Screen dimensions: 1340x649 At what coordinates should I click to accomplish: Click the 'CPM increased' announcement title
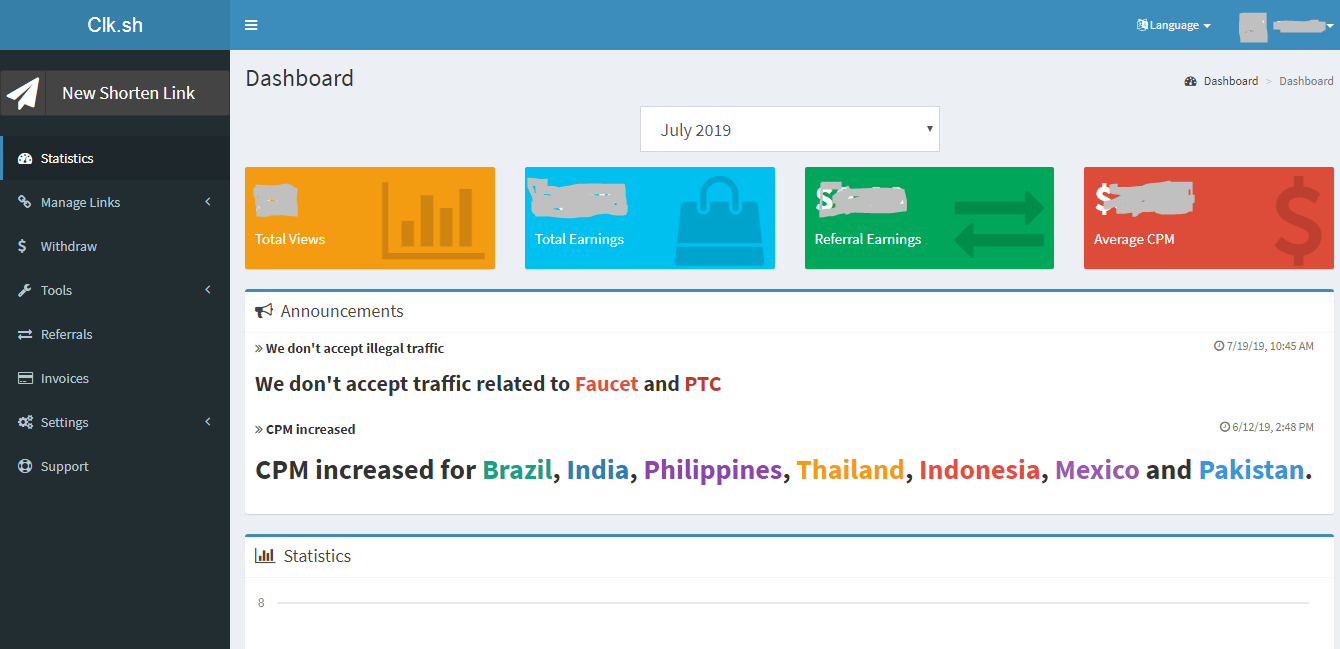point(311,429)
